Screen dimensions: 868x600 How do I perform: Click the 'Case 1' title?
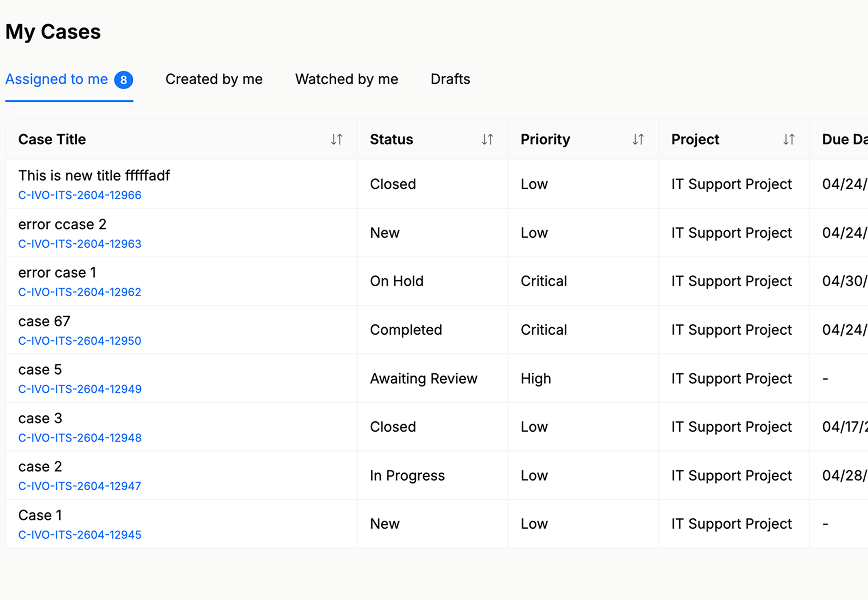(x=40, y=515)
